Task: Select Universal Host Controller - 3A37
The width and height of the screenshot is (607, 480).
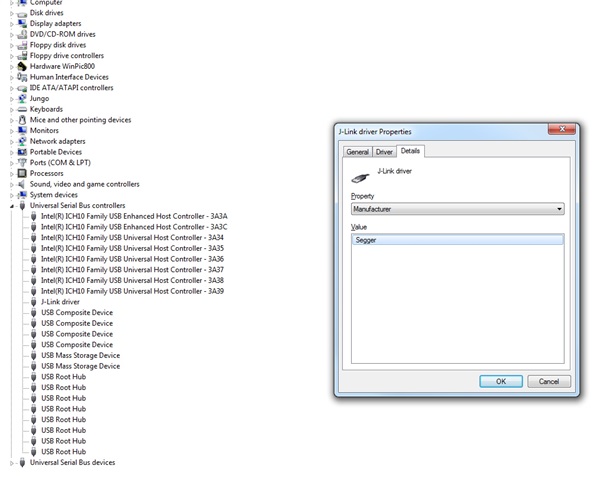Action: (132, 270)
